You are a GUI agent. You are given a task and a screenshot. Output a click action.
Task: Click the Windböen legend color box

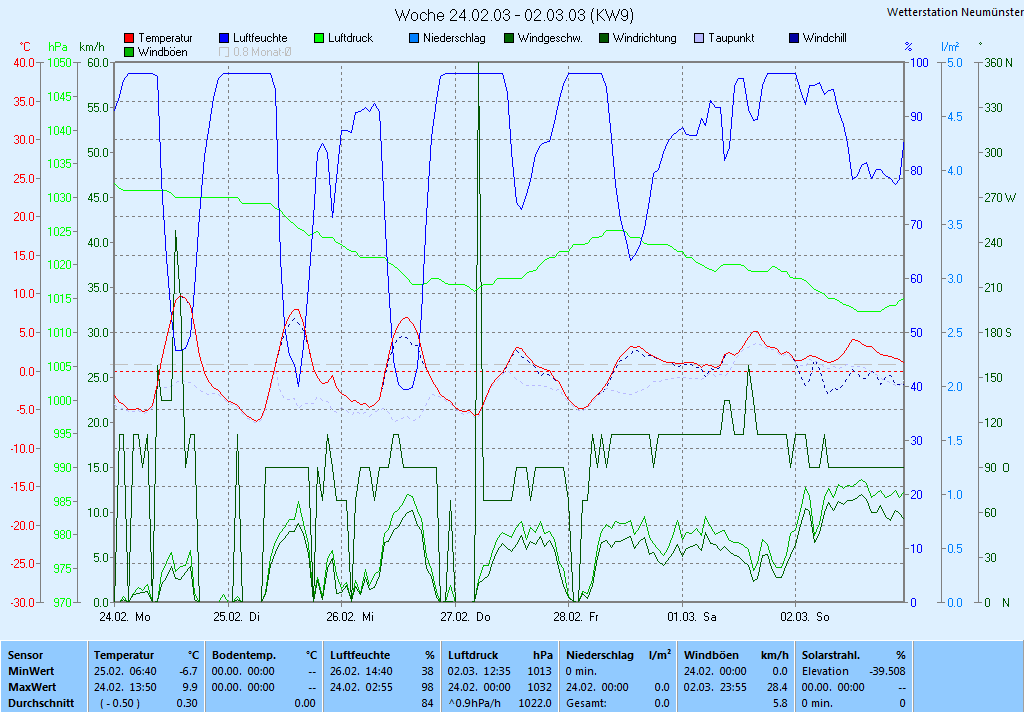(x=129, y=52)
